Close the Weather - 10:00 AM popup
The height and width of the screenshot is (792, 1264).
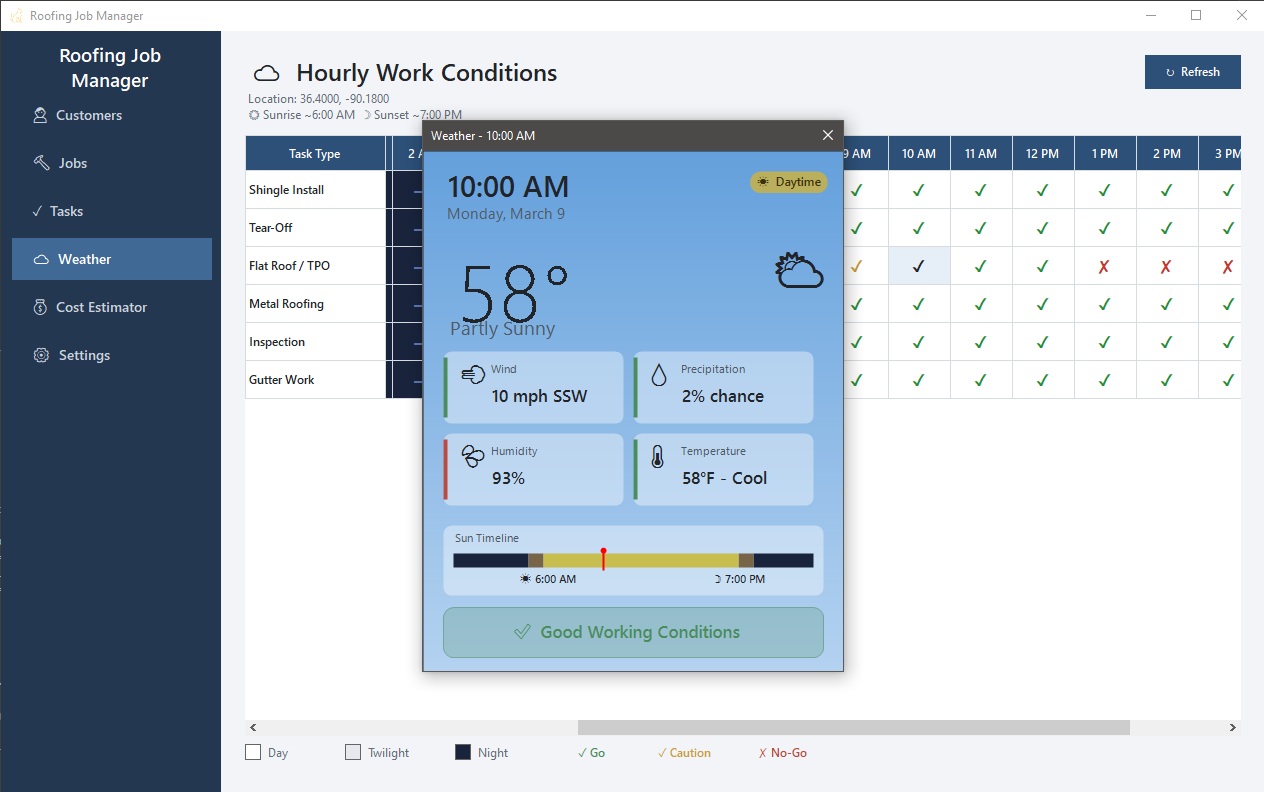(x=828, y=135)
